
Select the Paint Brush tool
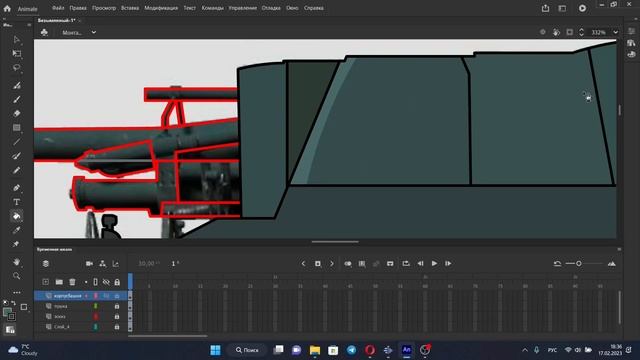click(16, 156)
